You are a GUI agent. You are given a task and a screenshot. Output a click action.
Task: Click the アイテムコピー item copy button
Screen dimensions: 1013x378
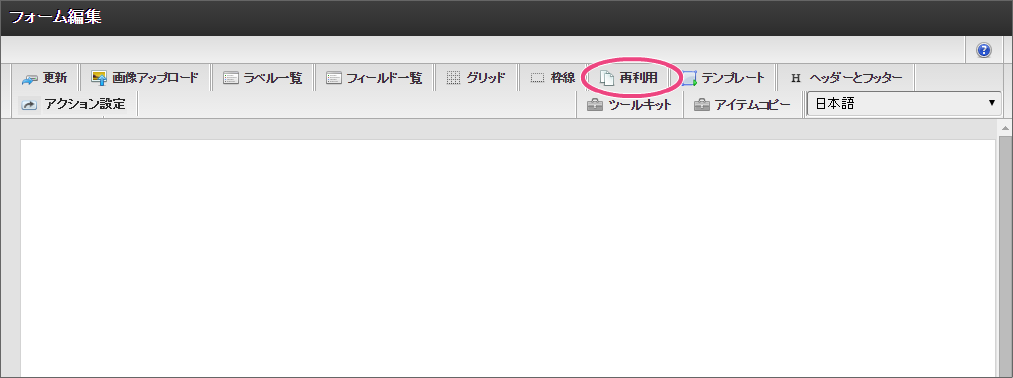pyautogui.click(x=742, y=104)
